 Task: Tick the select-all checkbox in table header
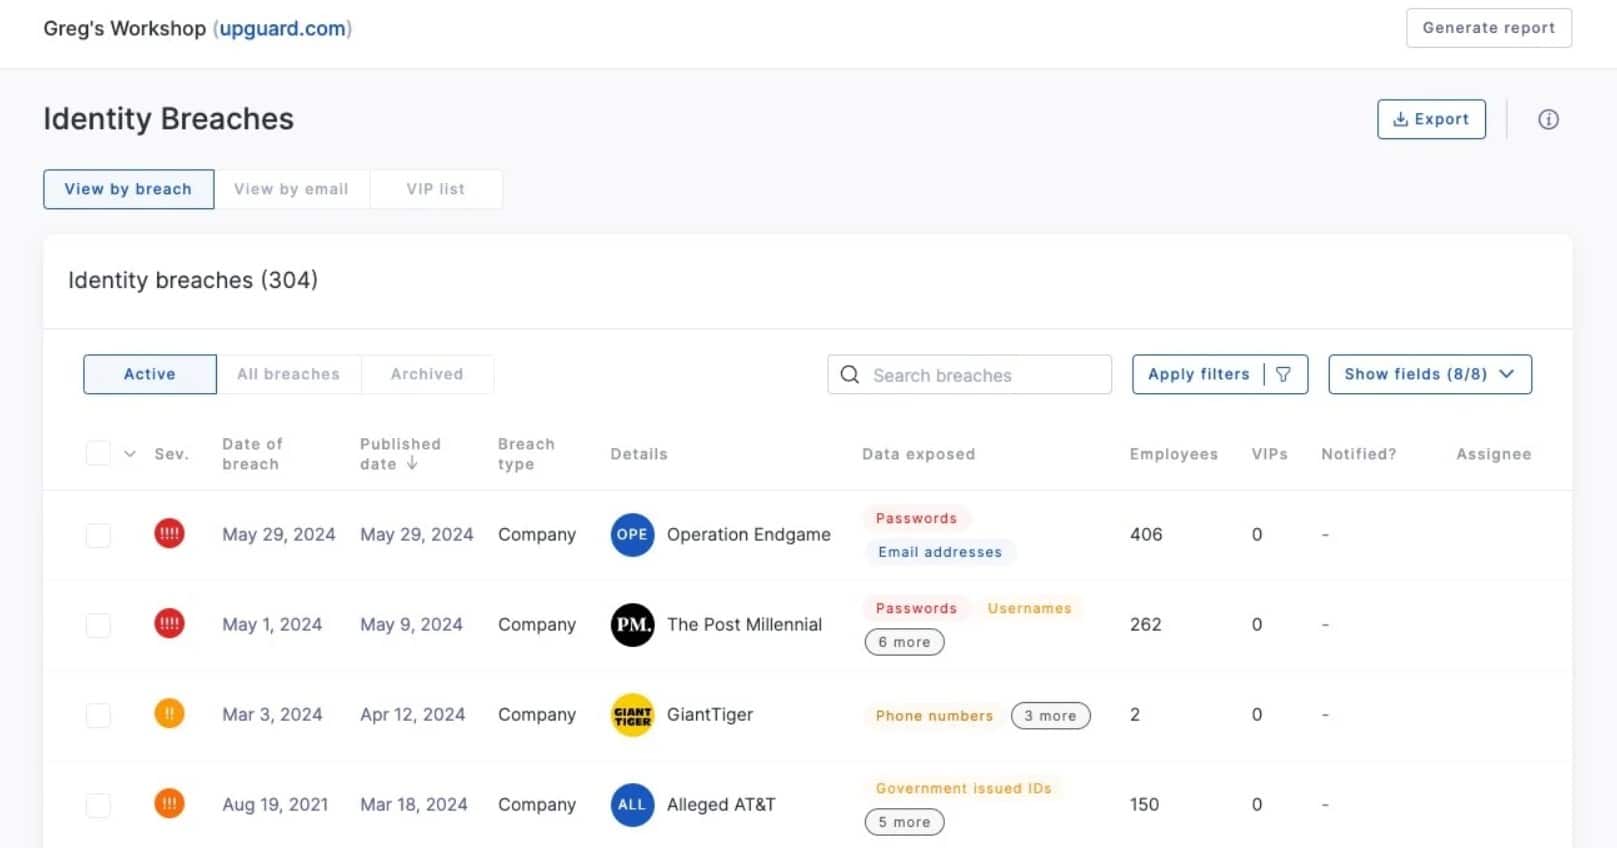(98, 454)
